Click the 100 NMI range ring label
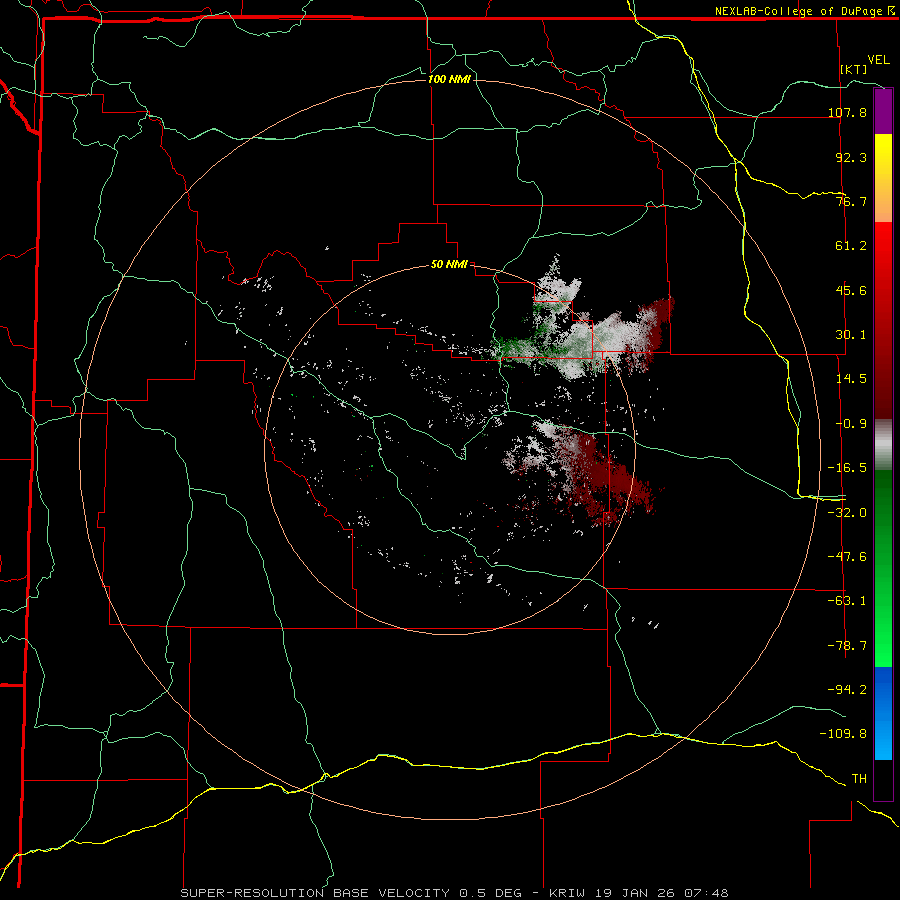The image size is (900, 900). pyautogui.click(x=449, y=79)
